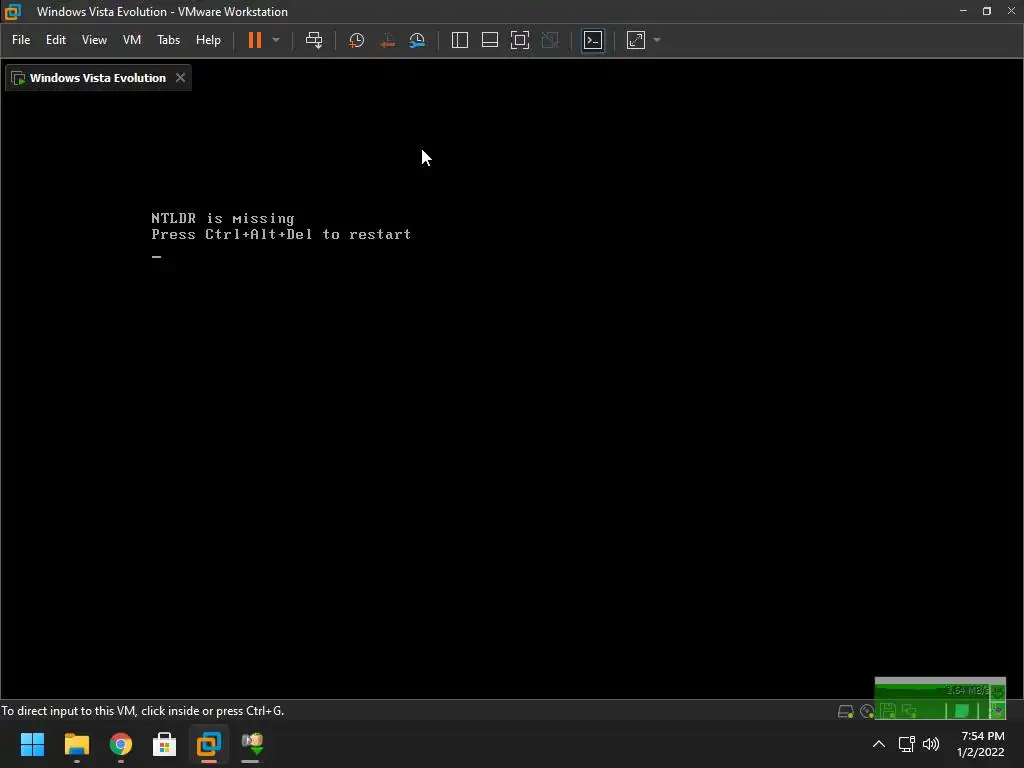This screenshot has width=1024, height=768.
Task: Click the floppy drive status icon
Action: point(888,711)
